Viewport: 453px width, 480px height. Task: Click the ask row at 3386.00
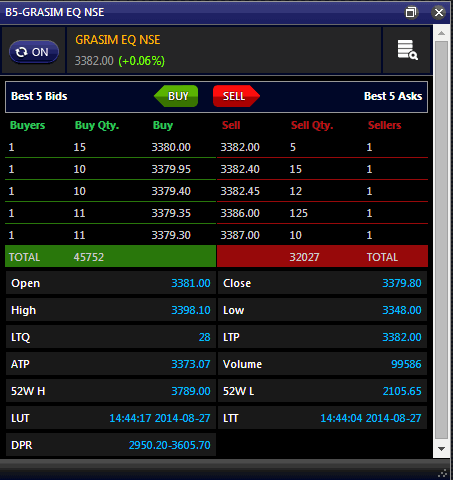click(x=322, y=213)
